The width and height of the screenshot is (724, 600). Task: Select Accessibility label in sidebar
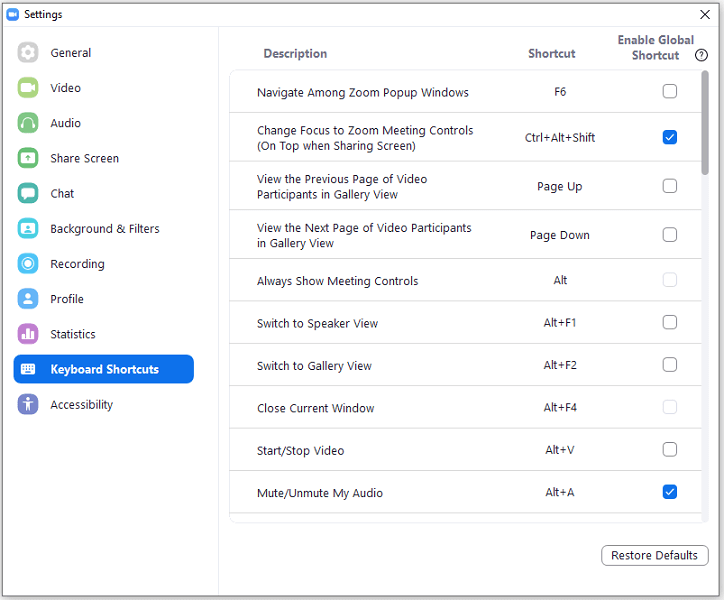82,405
